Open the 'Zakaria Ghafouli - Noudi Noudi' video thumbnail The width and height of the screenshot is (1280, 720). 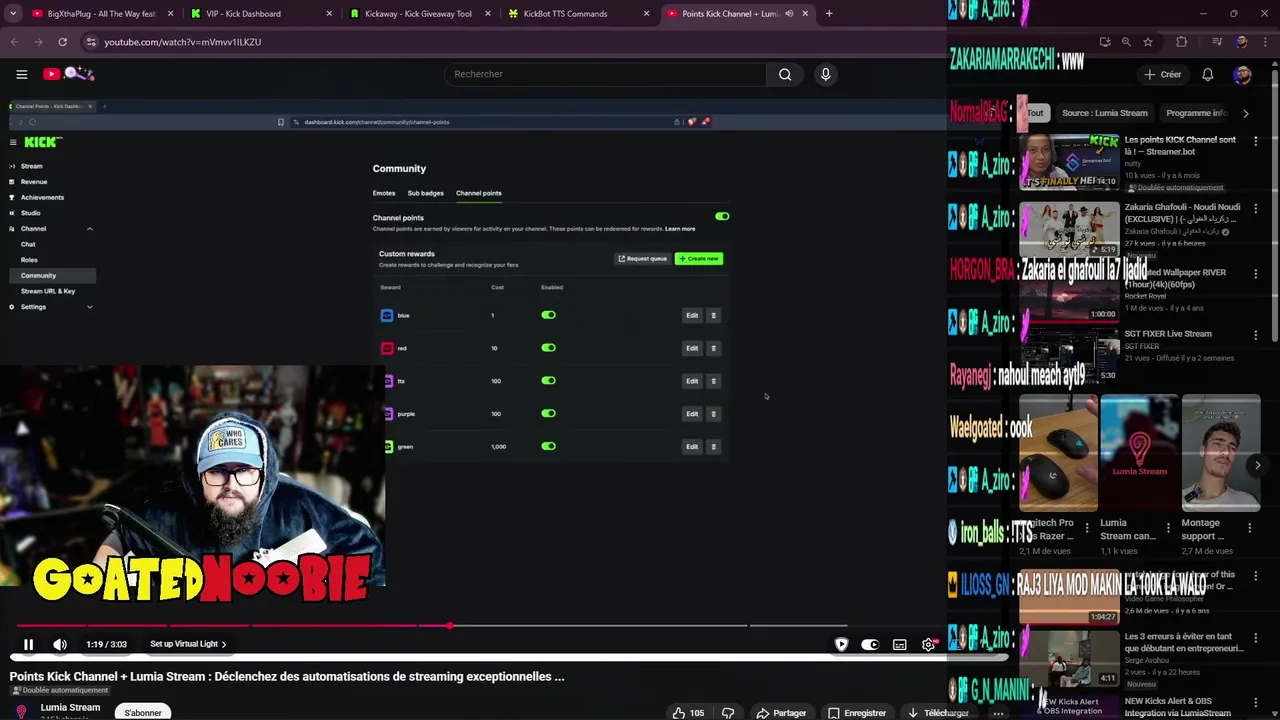pos(1069,230)
